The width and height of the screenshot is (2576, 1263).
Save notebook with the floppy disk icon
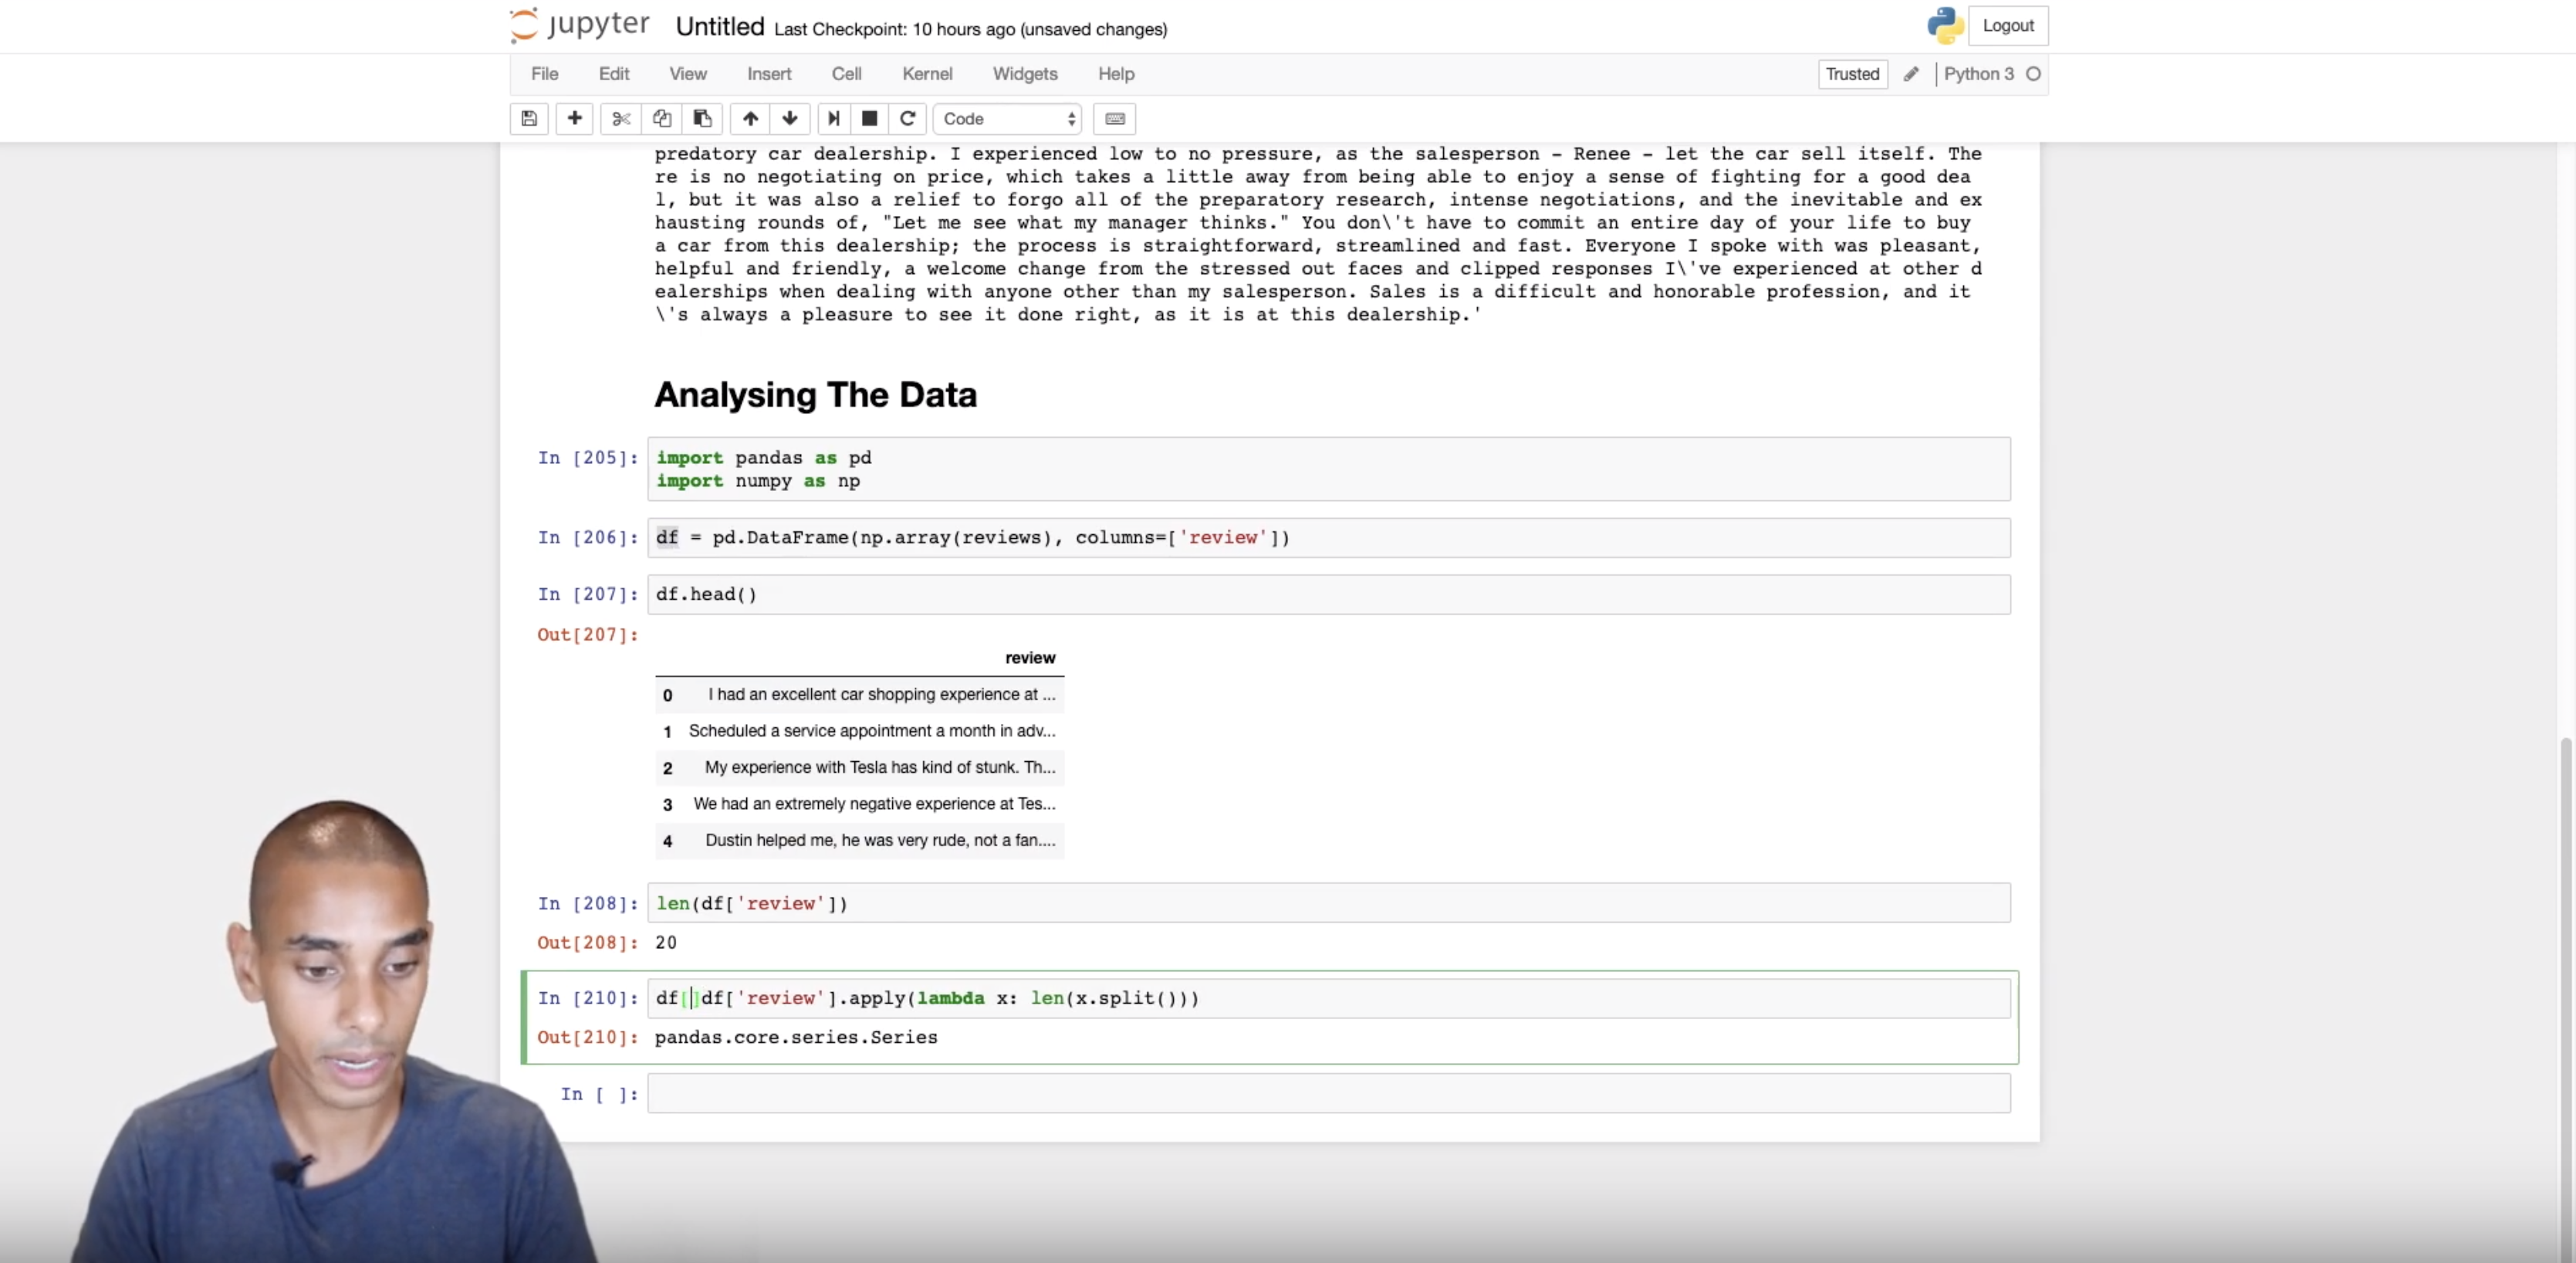529,119
